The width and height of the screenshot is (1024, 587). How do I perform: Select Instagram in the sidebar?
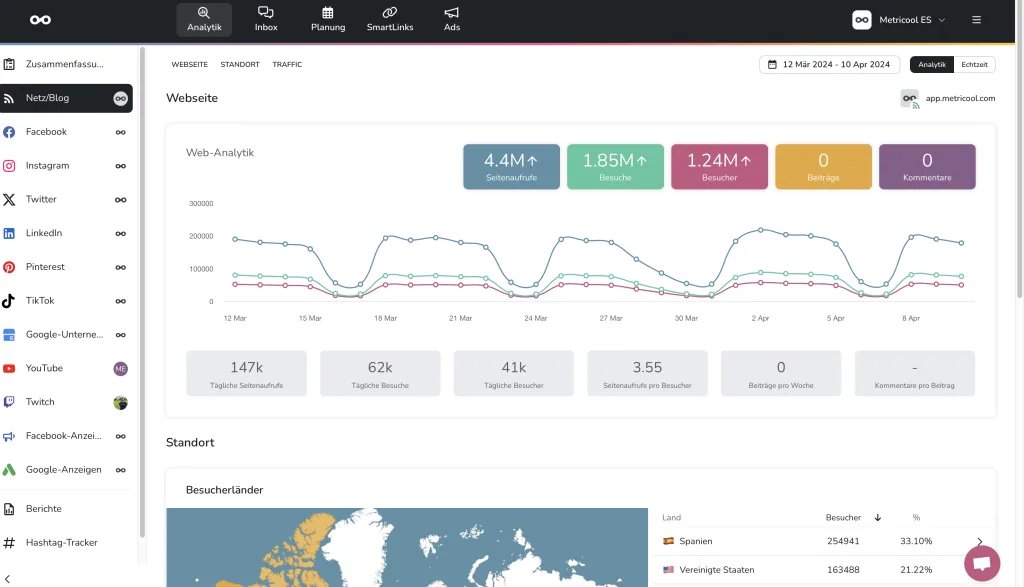point(47,166)
